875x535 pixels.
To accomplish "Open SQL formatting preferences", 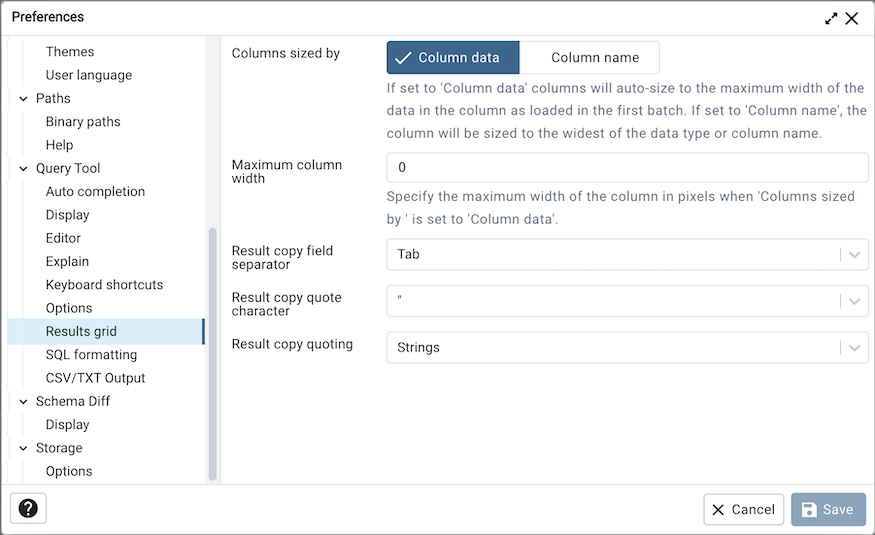I will click(91, 355).
